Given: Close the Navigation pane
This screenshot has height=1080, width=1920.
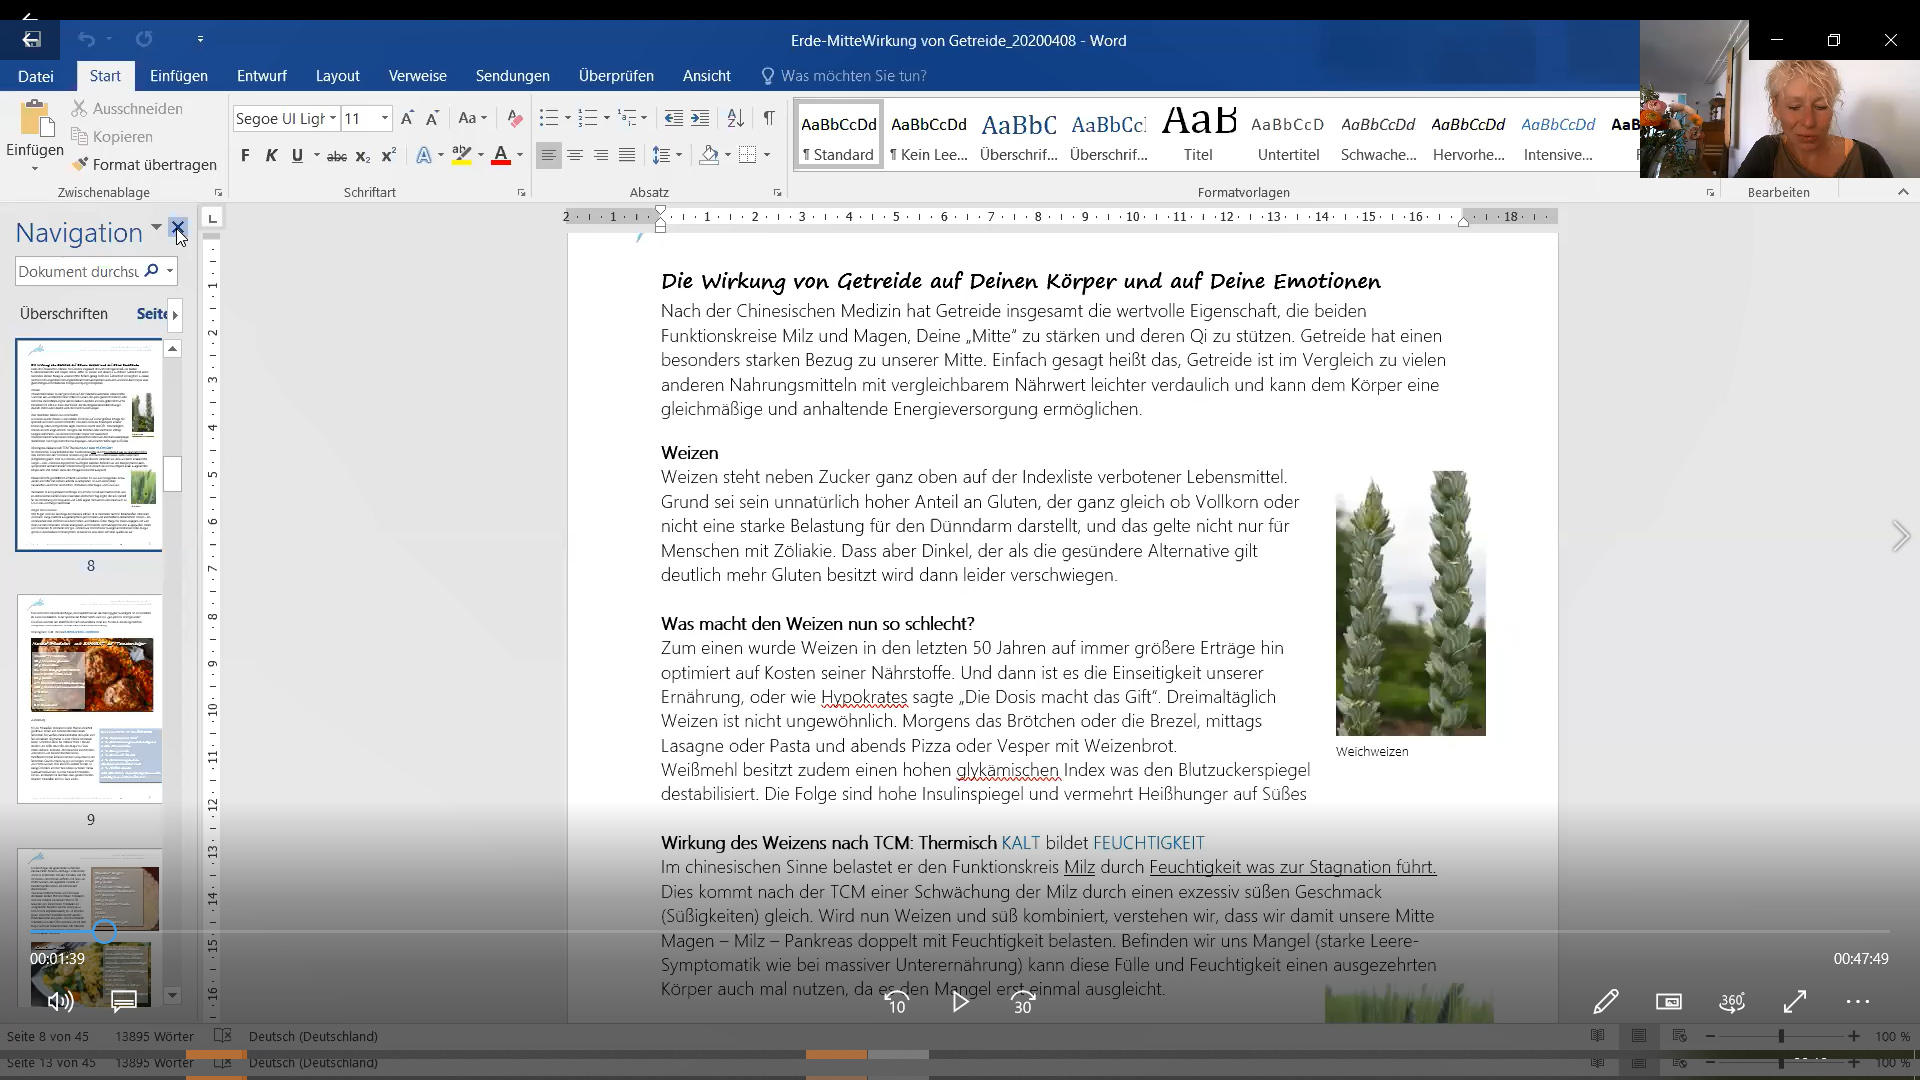Looking at the screenshot, I should tap(178, 229).
